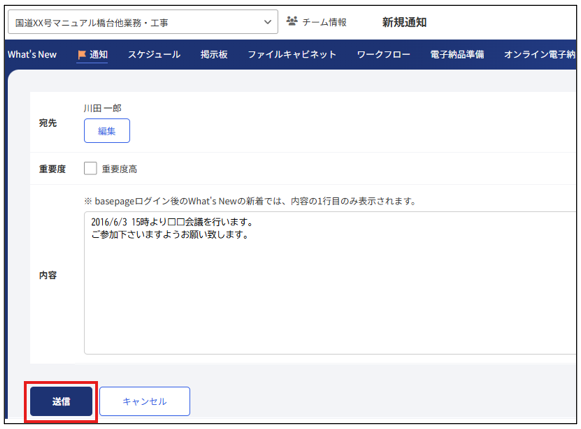Open the ワークフロー tab
581x429 pixels.
(383, 55)
